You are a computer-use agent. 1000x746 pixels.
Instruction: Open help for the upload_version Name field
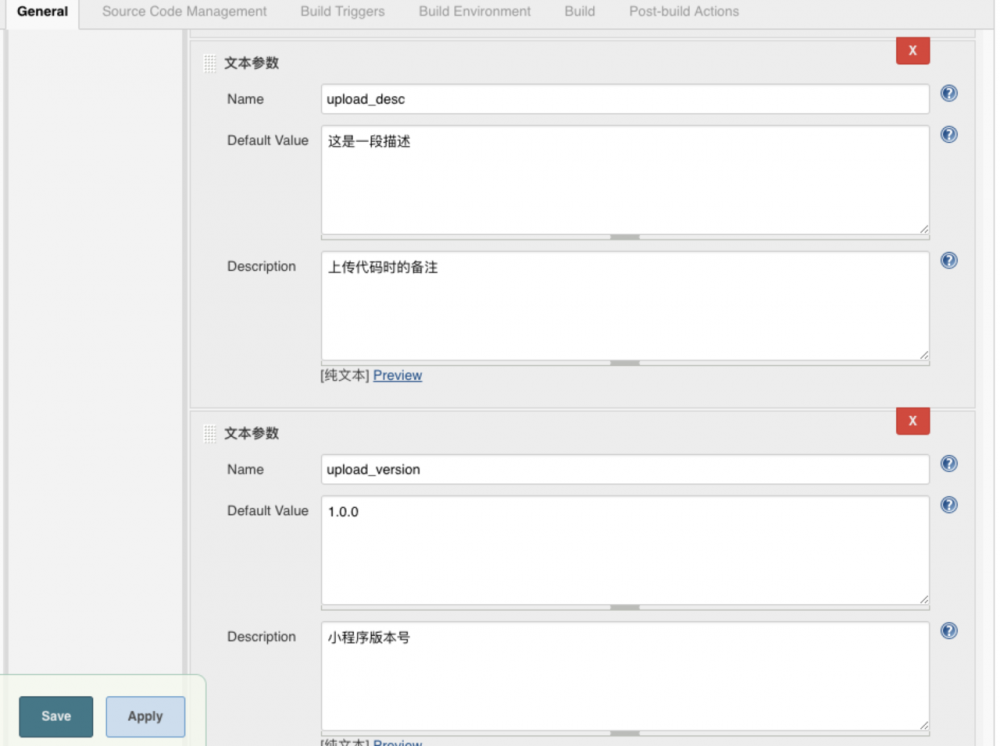(948, 463)
